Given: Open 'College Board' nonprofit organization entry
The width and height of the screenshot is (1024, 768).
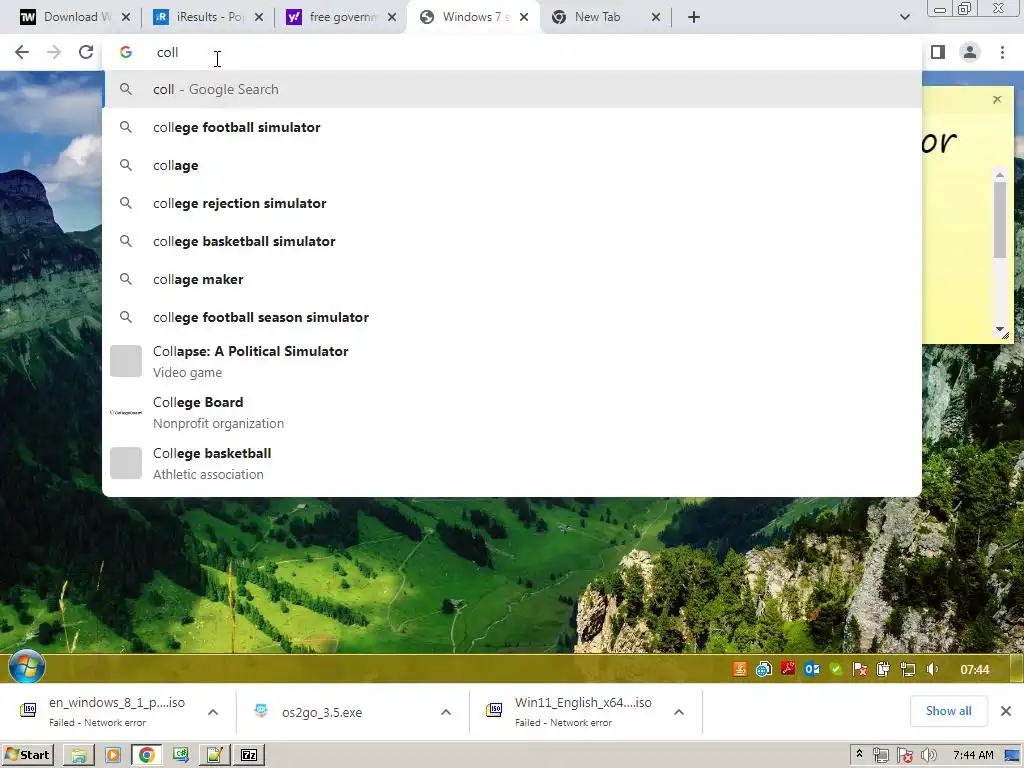Looking at the screenshot, I should pyautogui.click(x=512, y=412).
